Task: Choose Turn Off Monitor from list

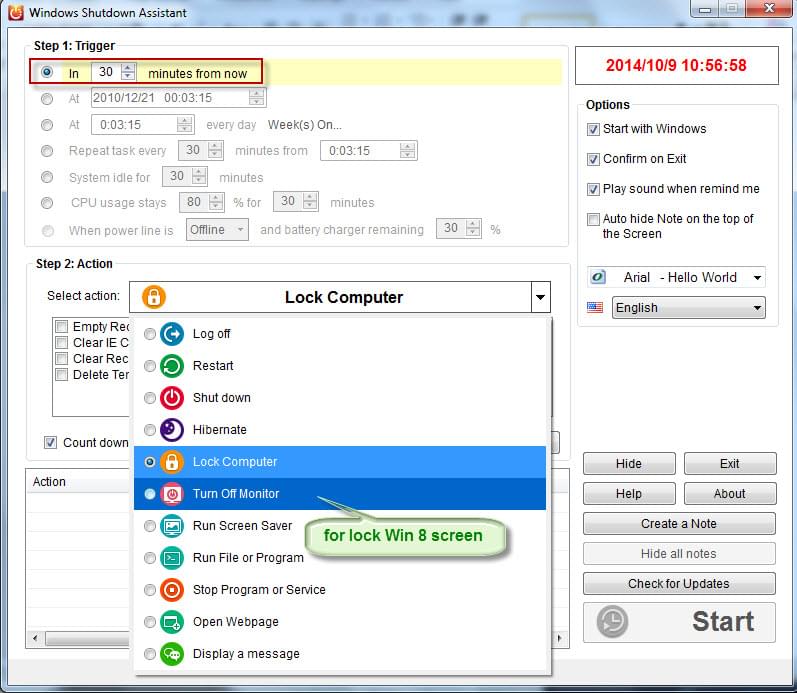Action: pos(236,494)
